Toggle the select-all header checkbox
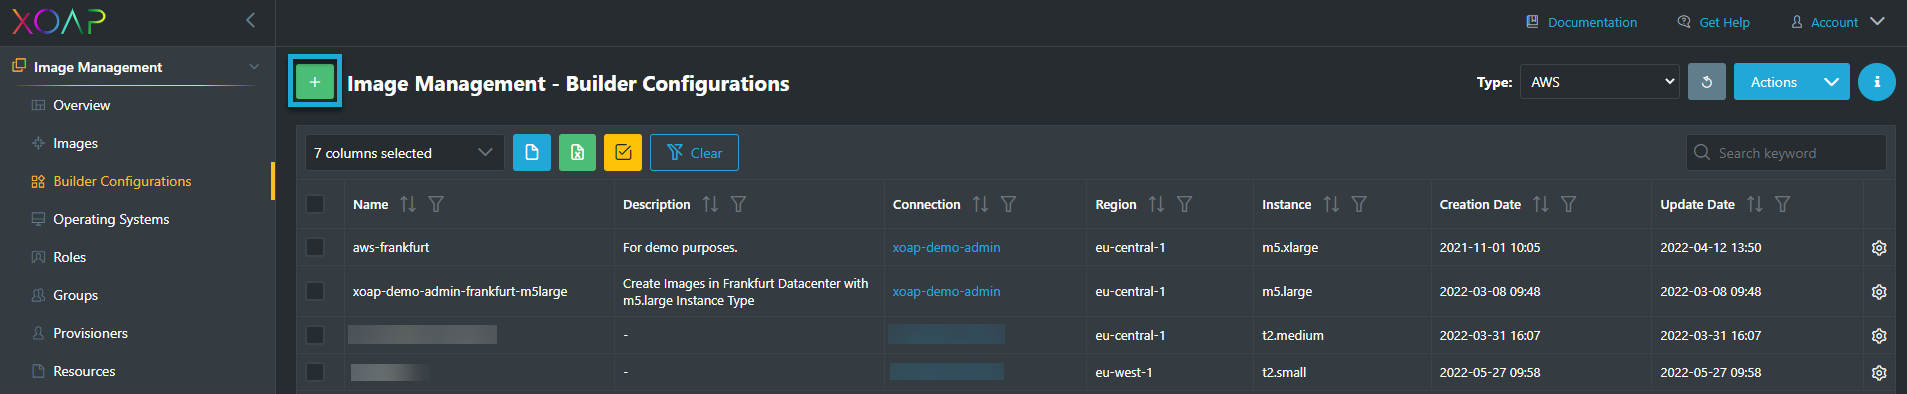 click(x=315, y=204)
